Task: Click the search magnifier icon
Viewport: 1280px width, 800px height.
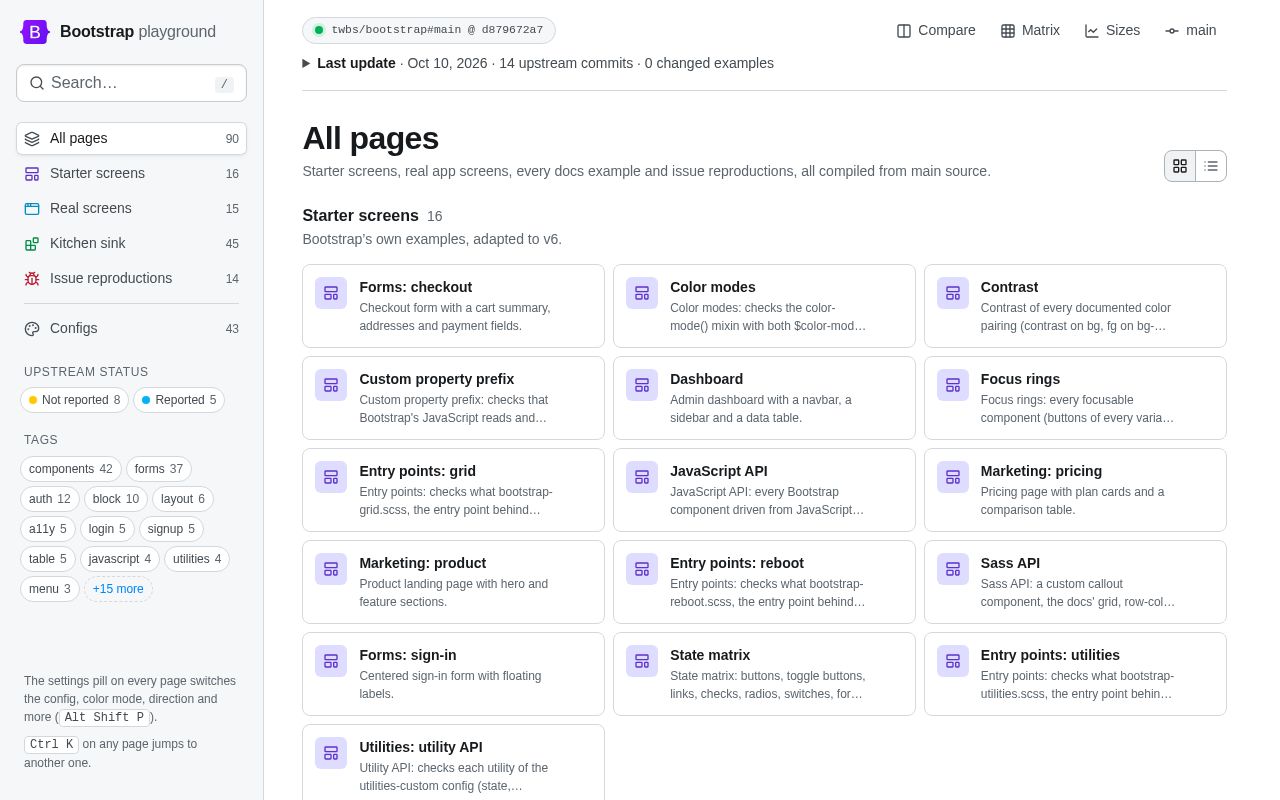Action: click(37, 83)
